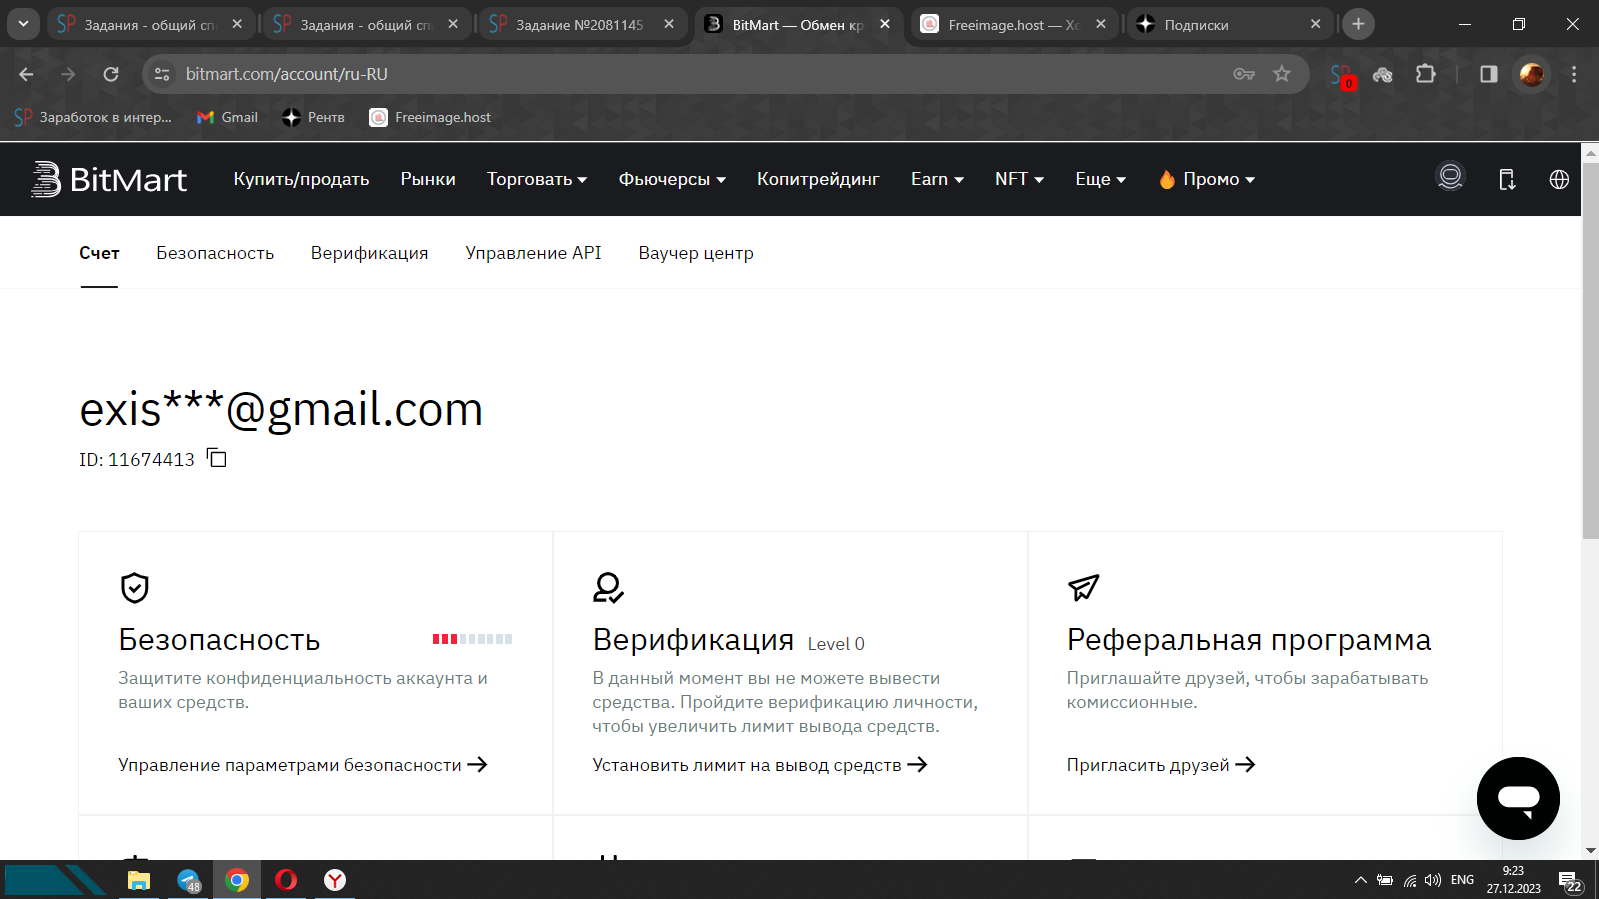Viewport: 1599px width, 899px height.
Task: Open File Explorer from the taskbar
Action: [x=138, y=880]
